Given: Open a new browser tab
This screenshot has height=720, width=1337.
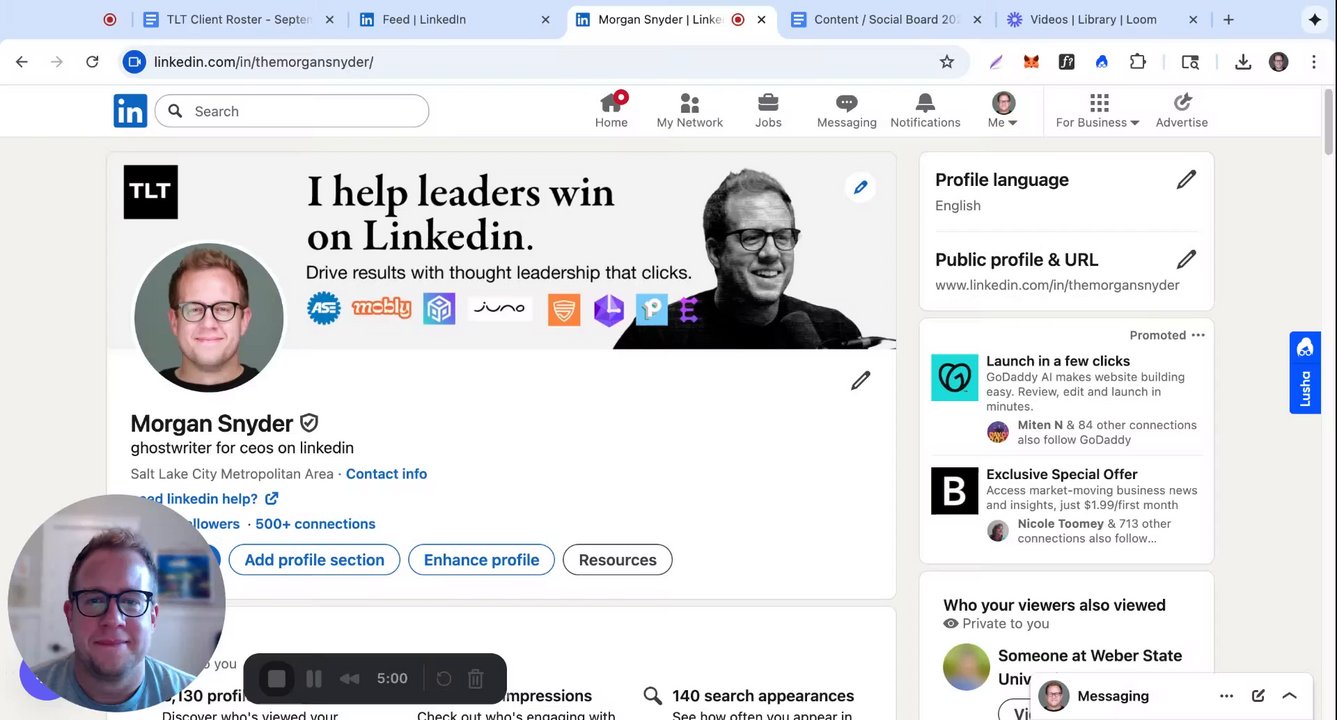Looking at the screenshot, I should click(1228, 19).
